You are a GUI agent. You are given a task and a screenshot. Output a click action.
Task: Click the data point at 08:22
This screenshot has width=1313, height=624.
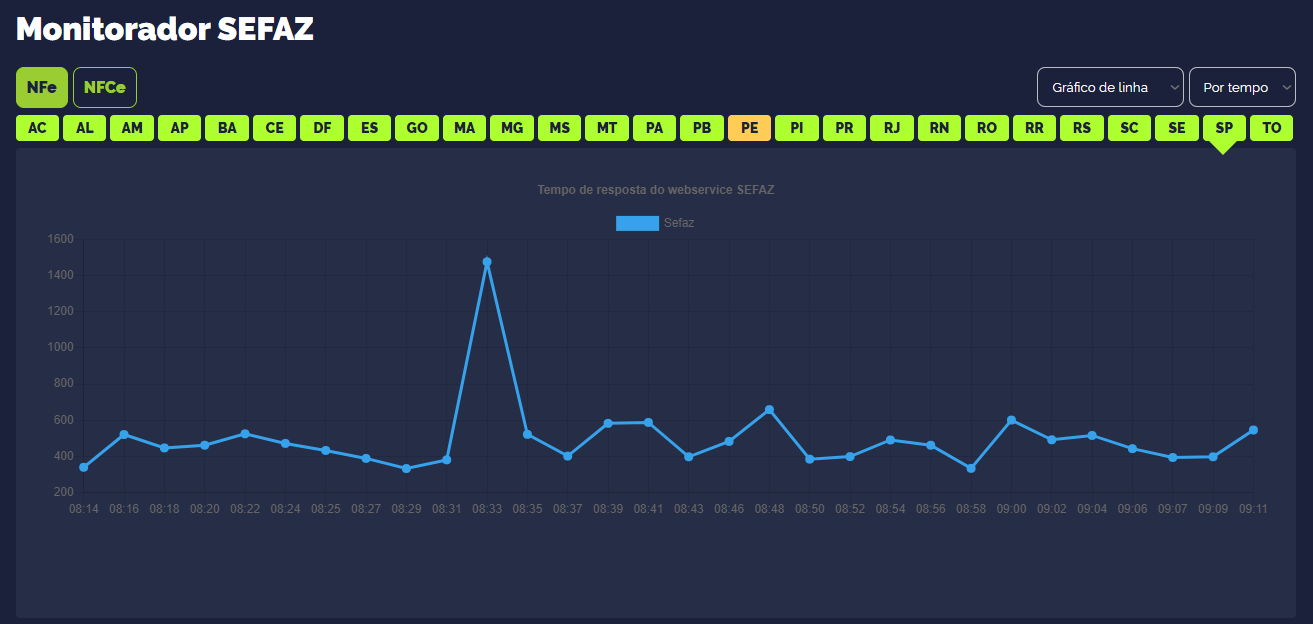(245, 434)
